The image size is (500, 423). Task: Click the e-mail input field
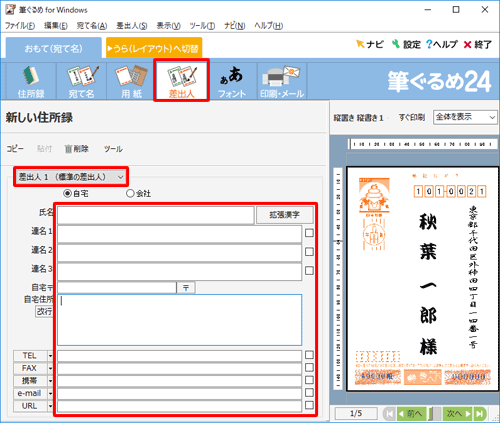pos(179,394)
